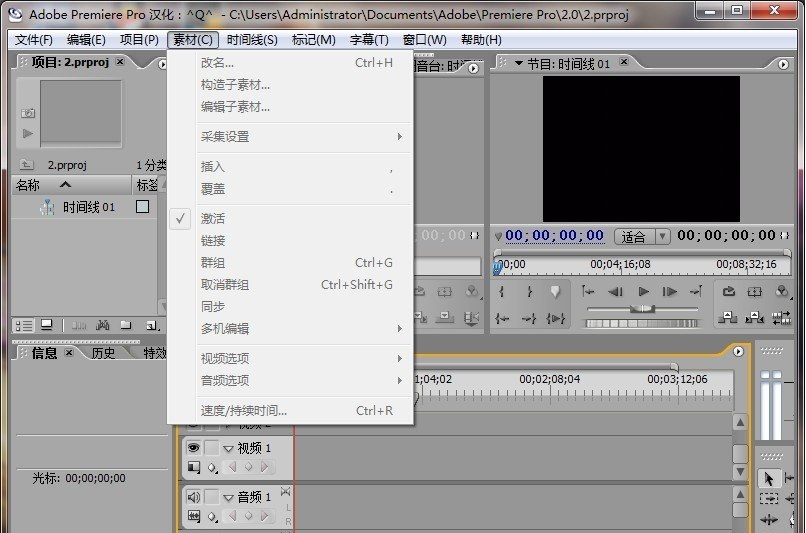Open the 文件(F) menu
Screen dimensions: 806x533
coord(33,40)
